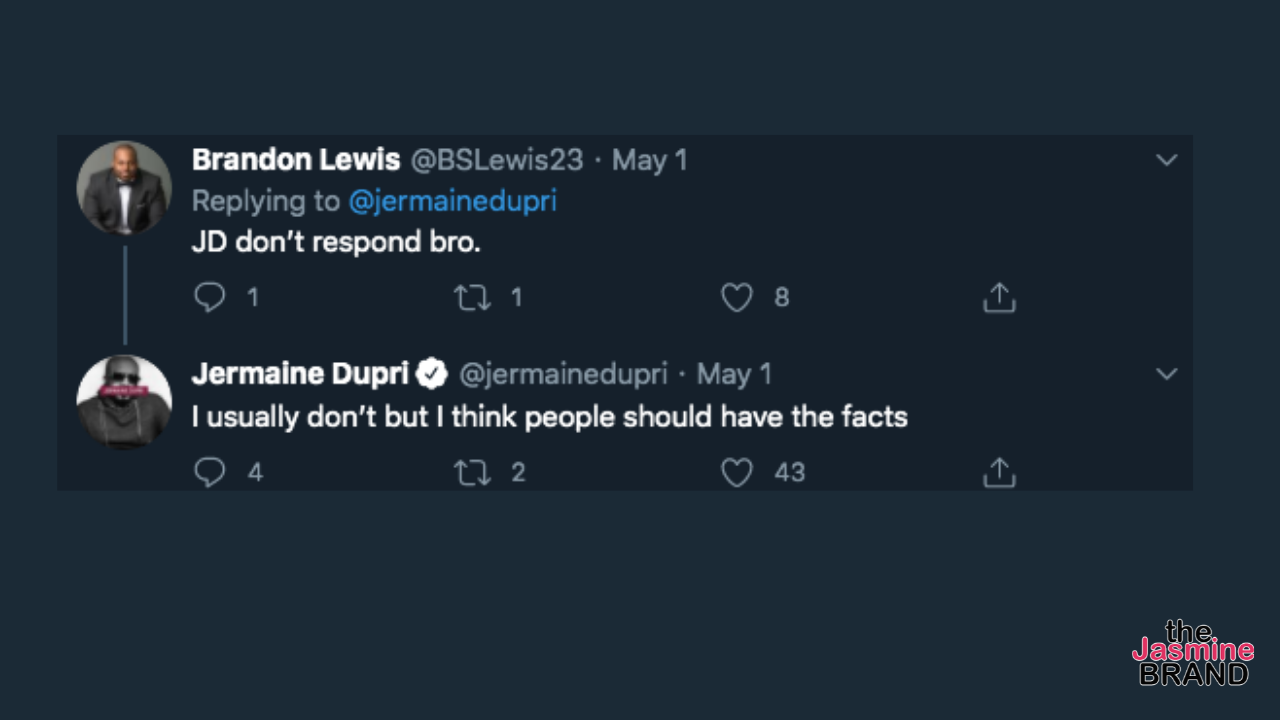This screenshot has height=720, width=1280.
Task: Reply to Jermaine Dupri's tweet
Action: tap(210, 472)
